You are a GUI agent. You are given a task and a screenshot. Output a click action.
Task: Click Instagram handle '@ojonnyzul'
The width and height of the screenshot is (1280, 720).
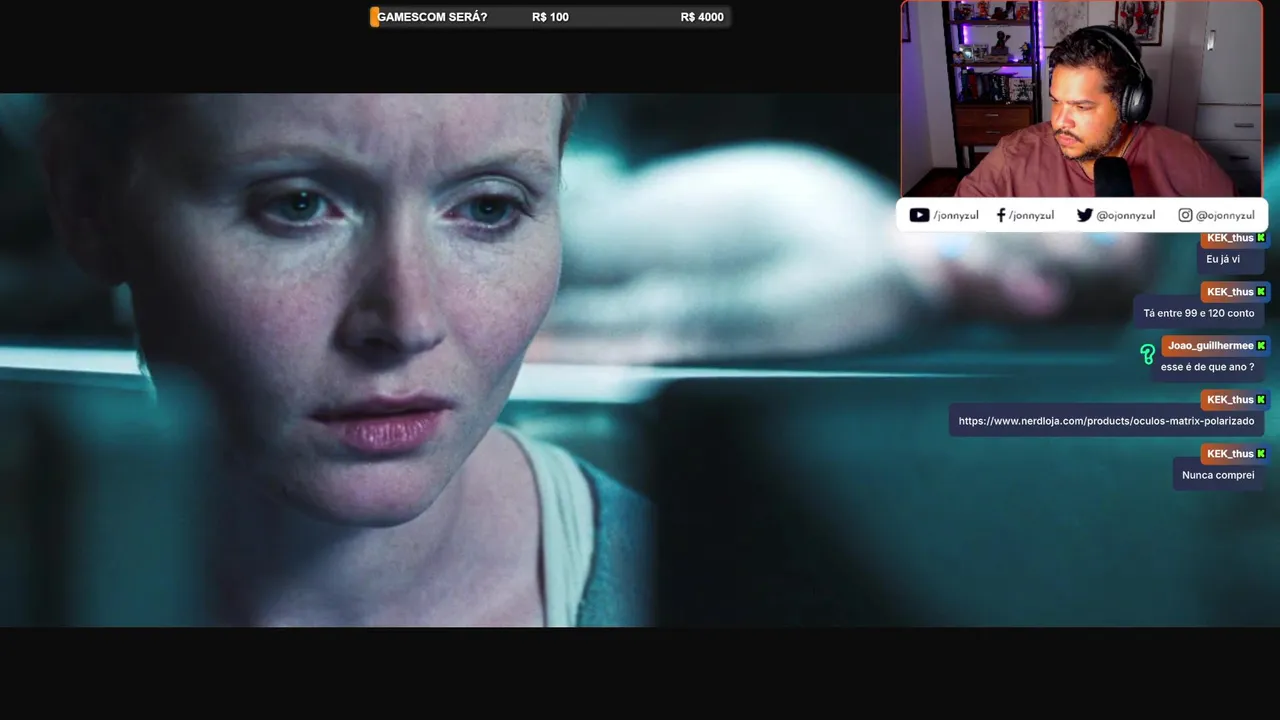(x=1225, y=215)
